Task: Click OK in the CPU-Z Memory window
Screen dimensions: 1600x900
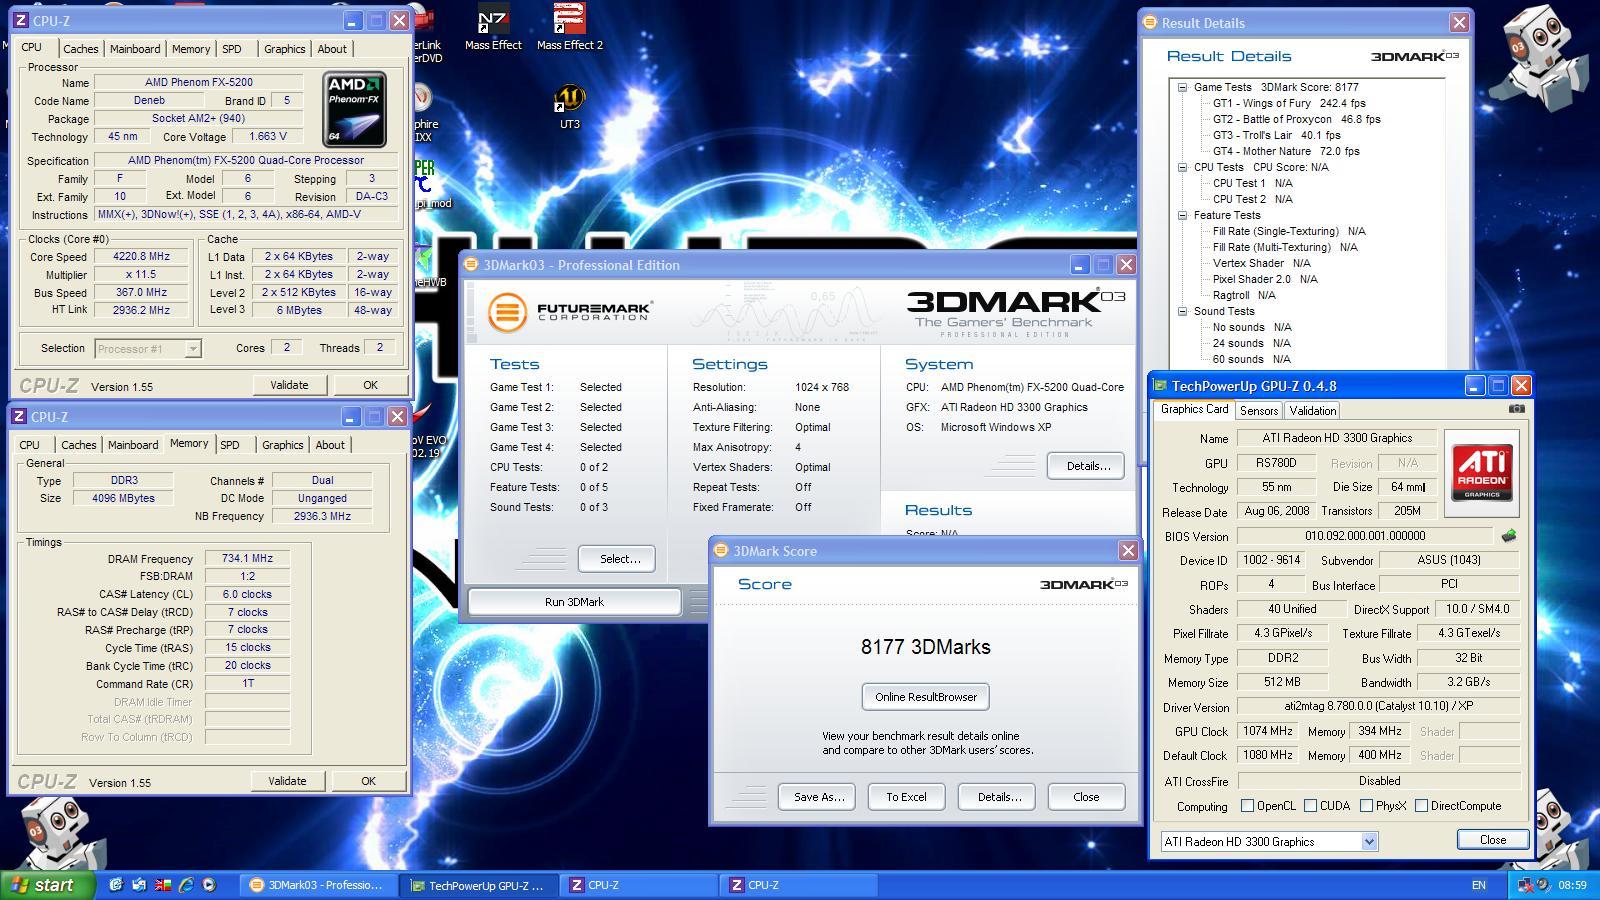Action: coord(368,781)
